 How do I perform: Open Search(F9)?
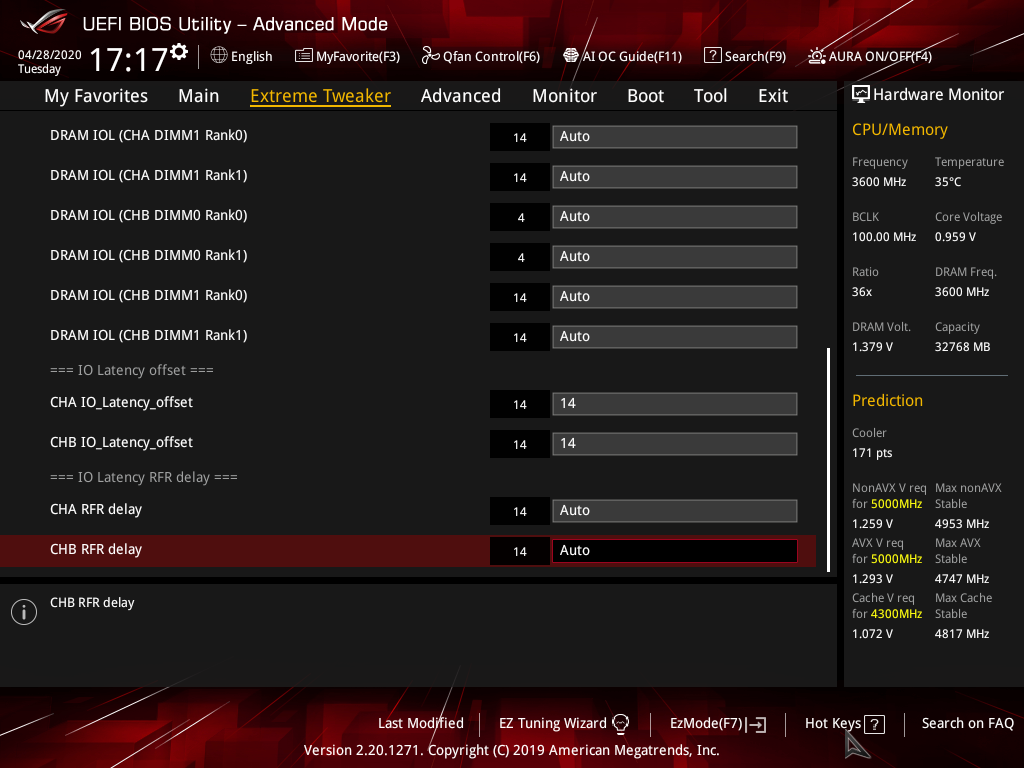[x=745, y=56]
